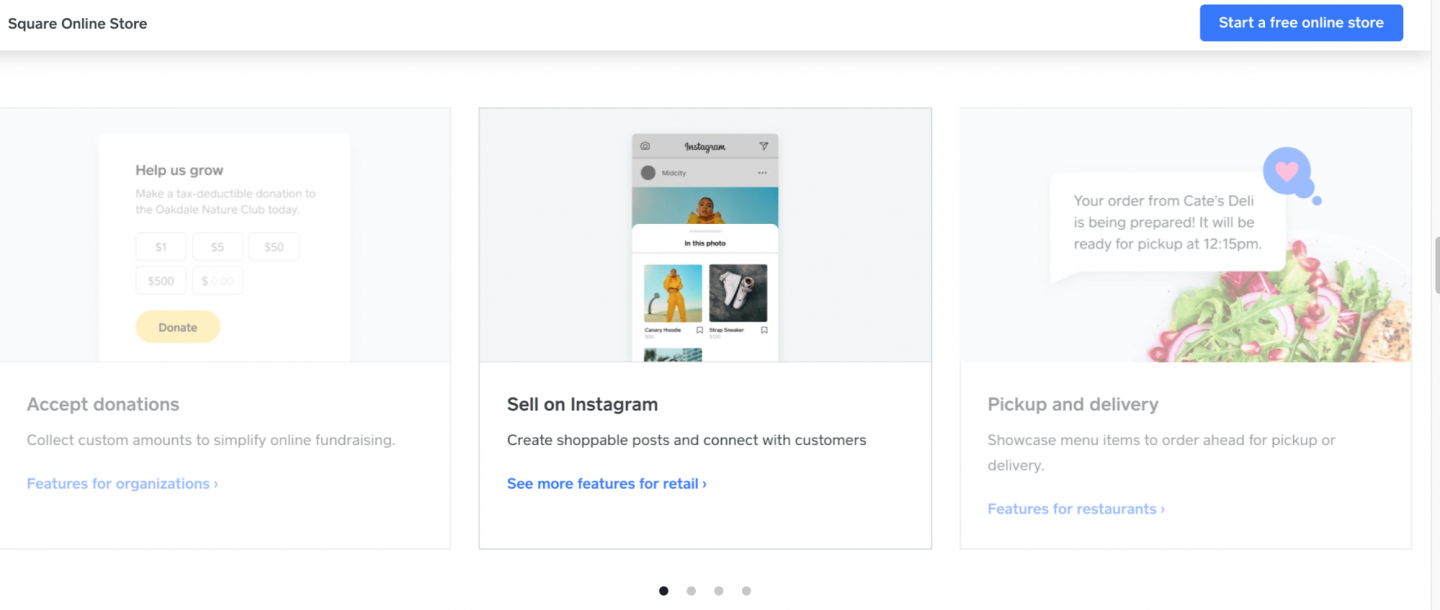This screenshot has width=1440, height=610.
Task: Select the second carousel dot indicator
Action: tap(691, 591)
